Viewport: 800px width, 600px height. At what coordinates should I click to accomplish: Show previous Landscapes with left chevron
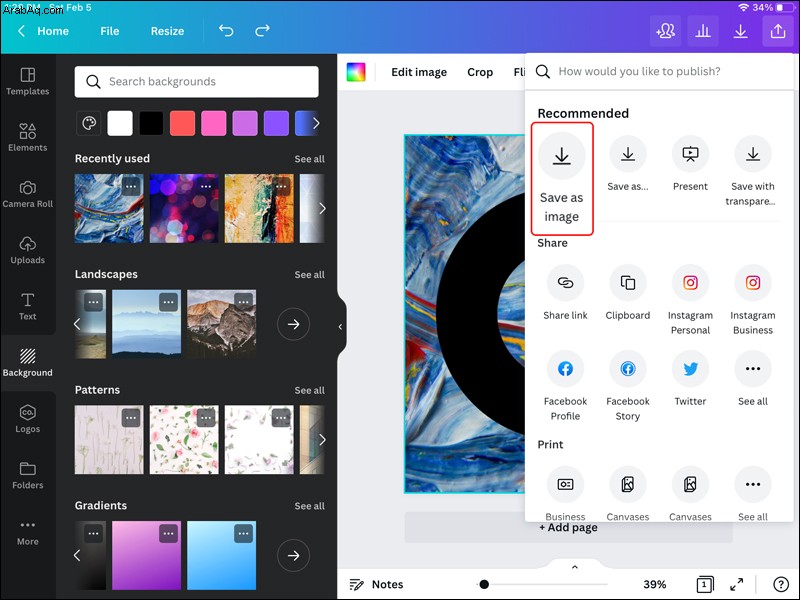coord(77,324)
